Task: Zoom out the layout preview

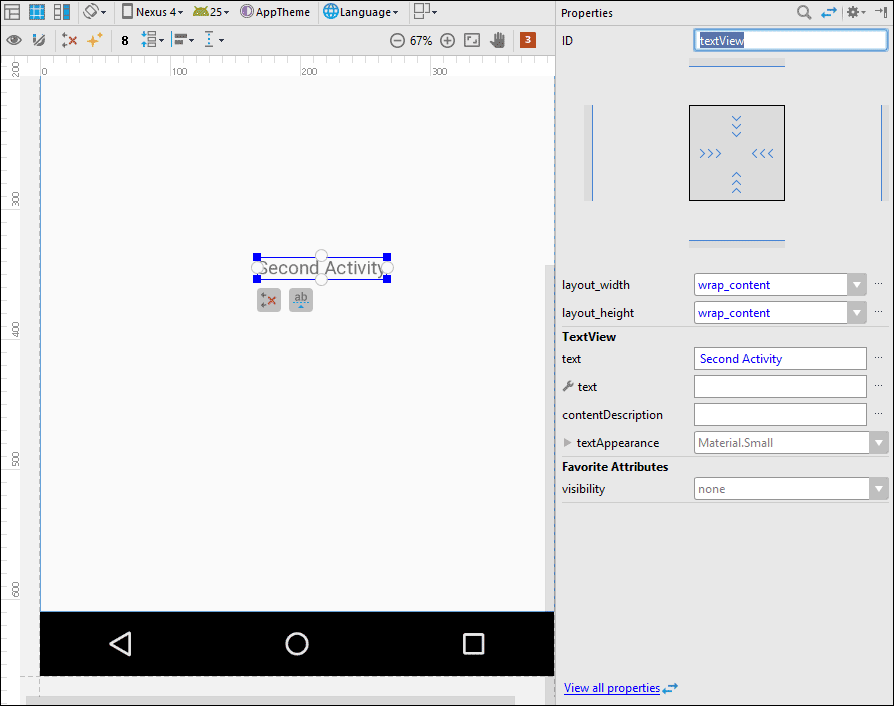Action: pyautogui.click(x=397, y=41)
